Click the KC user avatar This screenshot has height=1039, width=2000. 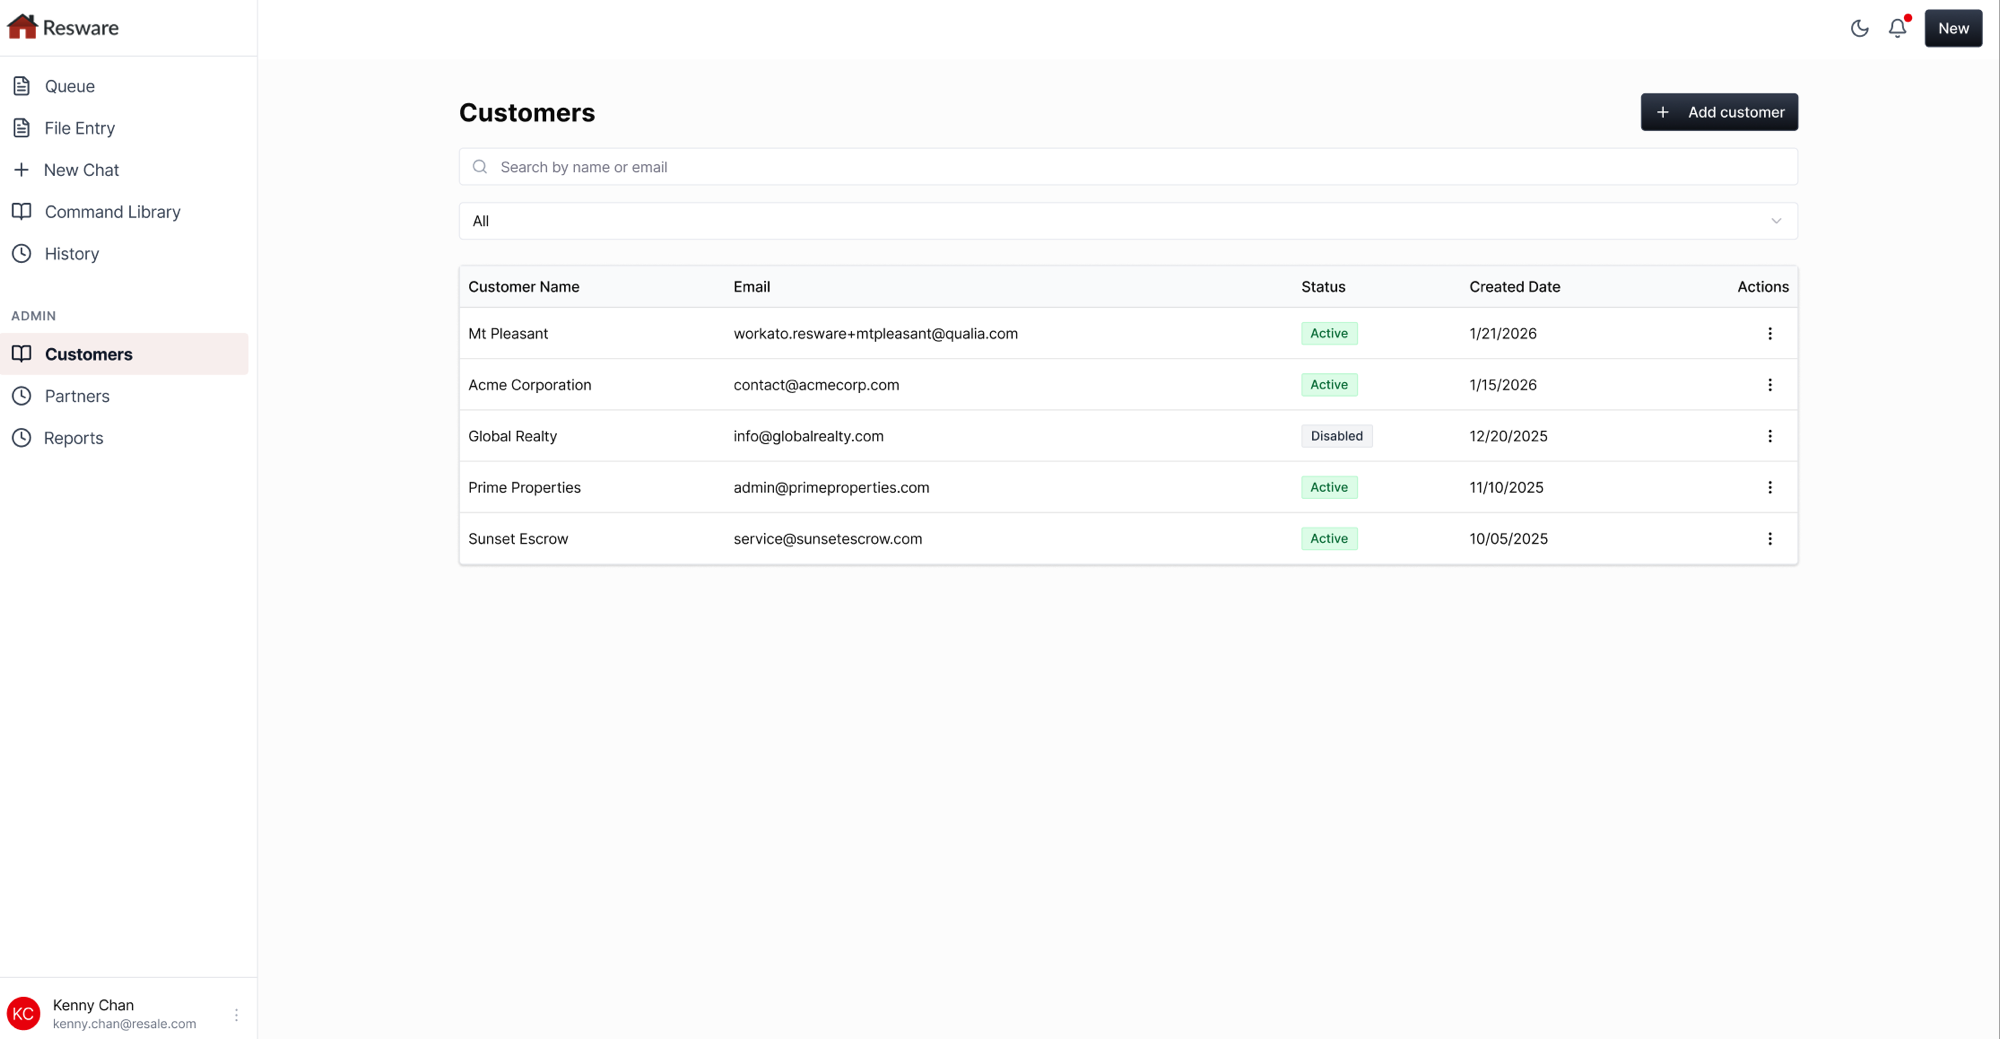pyautogui.click(x=23, y=1013)
